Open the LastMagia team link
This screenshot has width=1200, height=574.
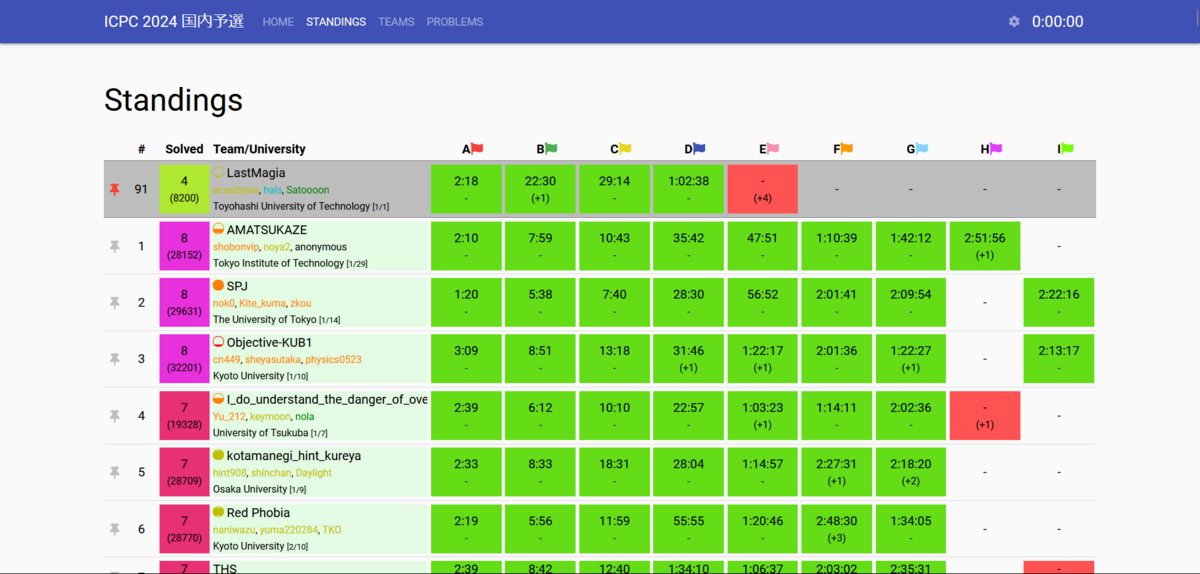click(x=256, y=173)
